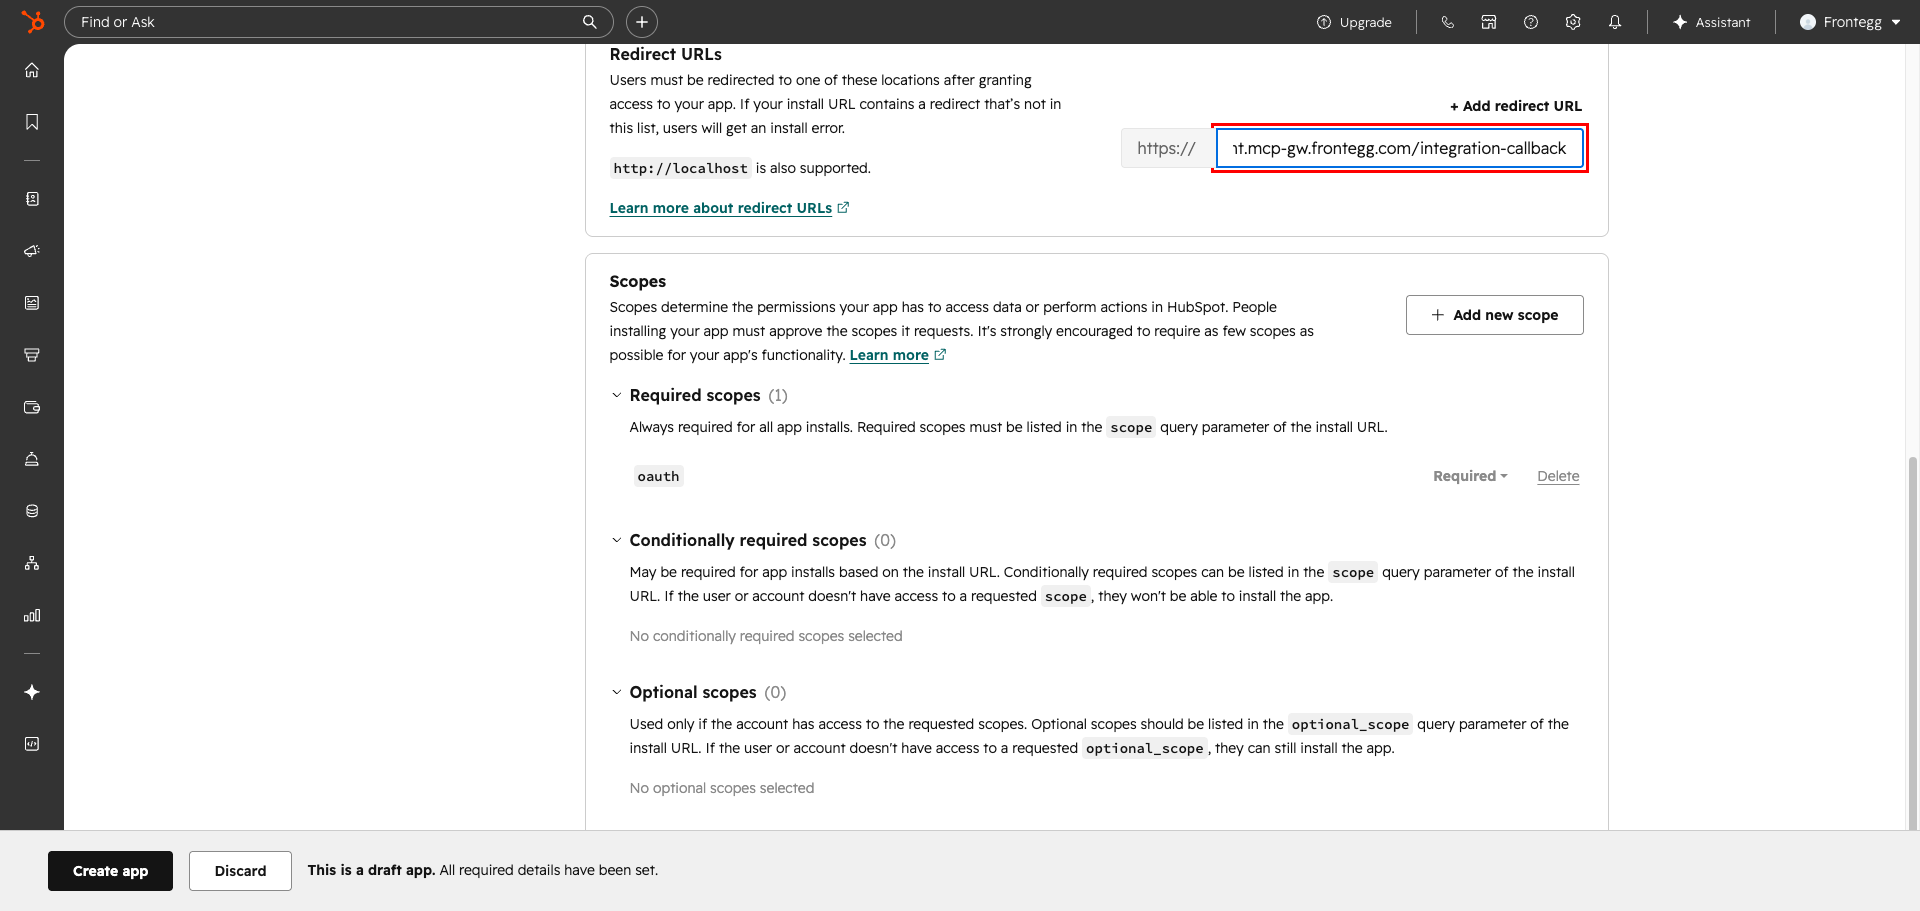Collapse the Conditionally required scopes section
1920x911 pixels.
616,540
